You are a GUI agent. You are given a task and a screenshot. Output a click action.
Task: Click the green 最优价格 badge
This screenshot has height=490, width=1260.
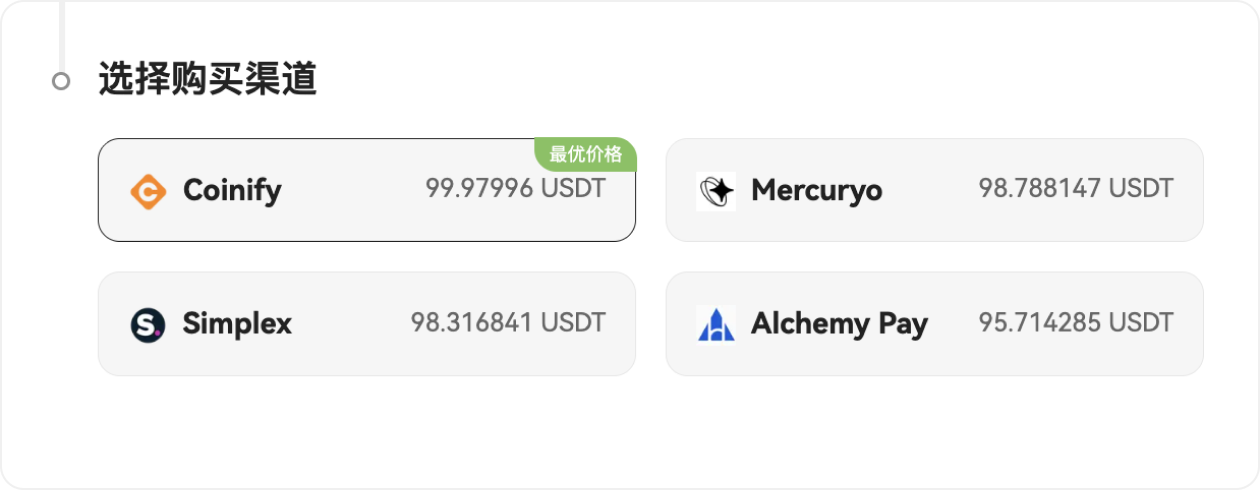tap(586, 154)
